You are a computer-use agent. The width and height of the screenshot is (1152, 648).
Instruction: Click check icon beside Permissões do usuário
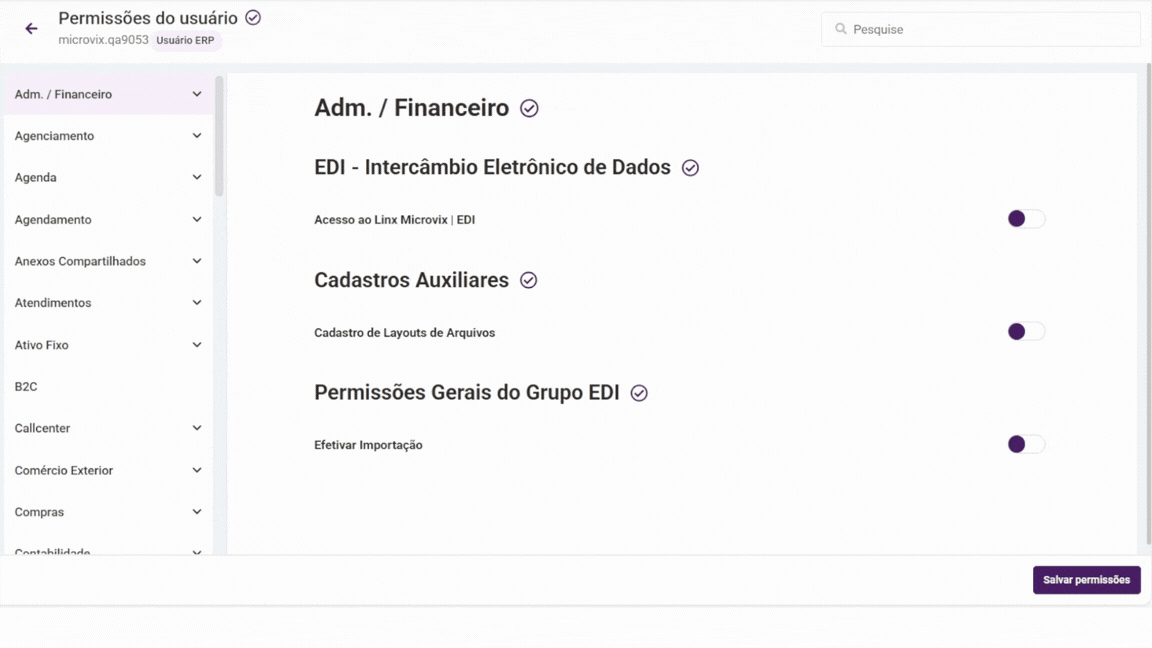pos(253,18)
